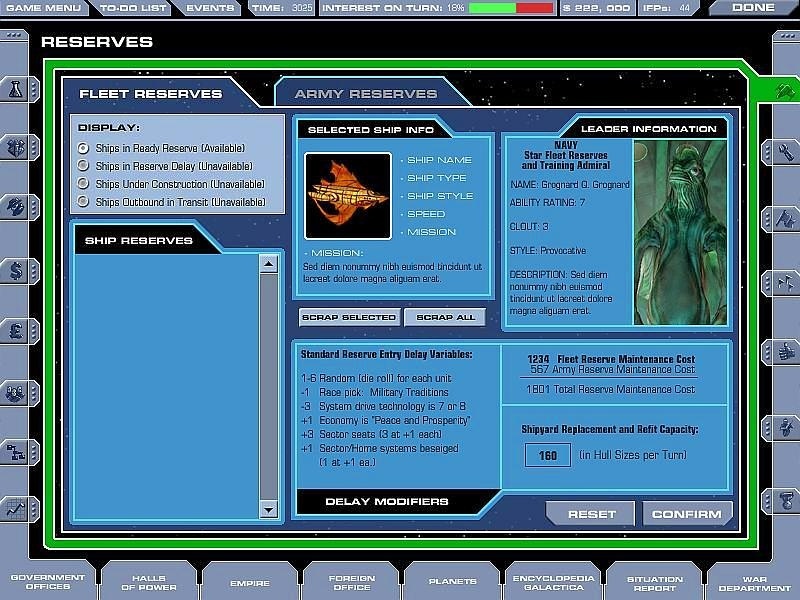The height and width of the screenshot is (600, 800).
Task: Select Ships in Ready Reserve option
Action: coord(84,148)
